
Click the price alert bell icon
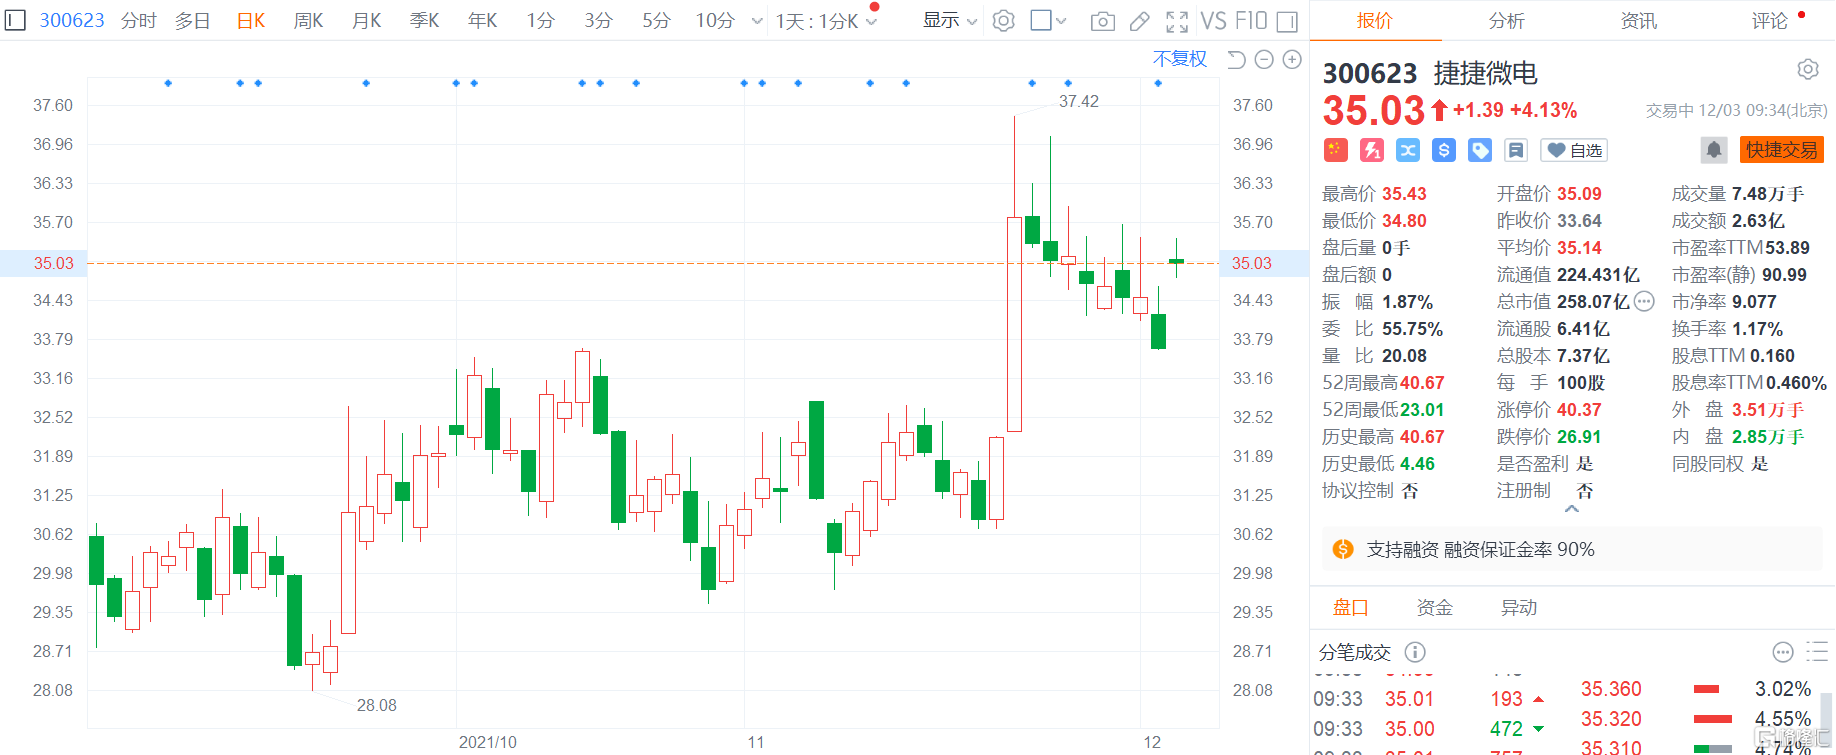click(x=1713, y=150)
